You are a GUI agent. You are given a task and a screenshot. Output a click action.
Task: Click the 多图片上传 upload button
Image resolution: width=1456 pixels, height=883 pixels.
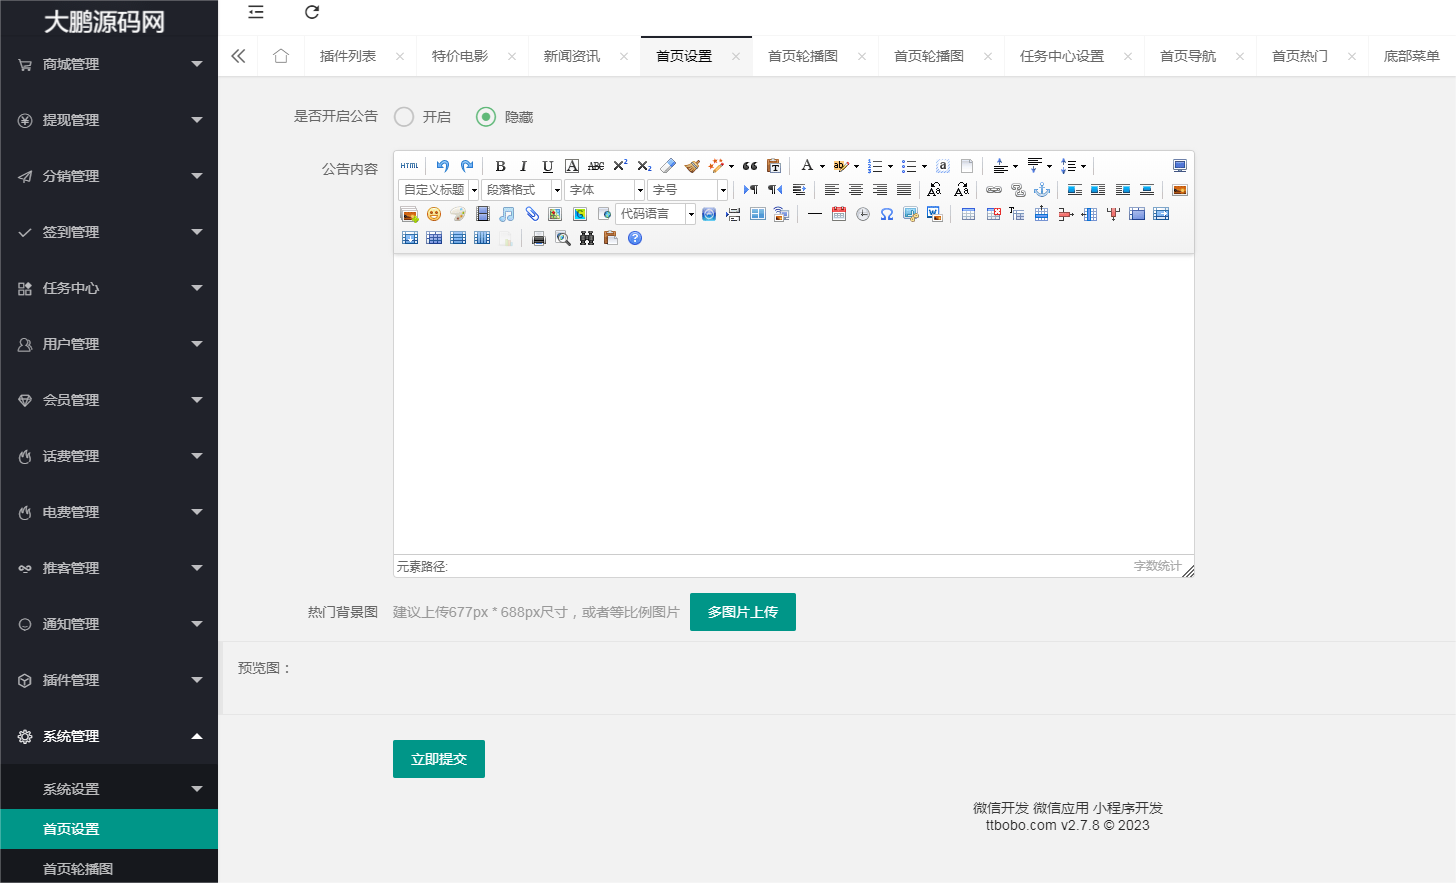[742, 611]
